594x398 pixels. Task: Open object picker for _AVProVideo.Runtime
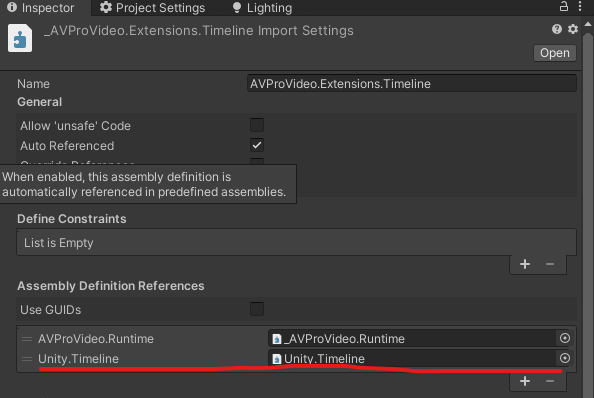[x=564, y=338]
